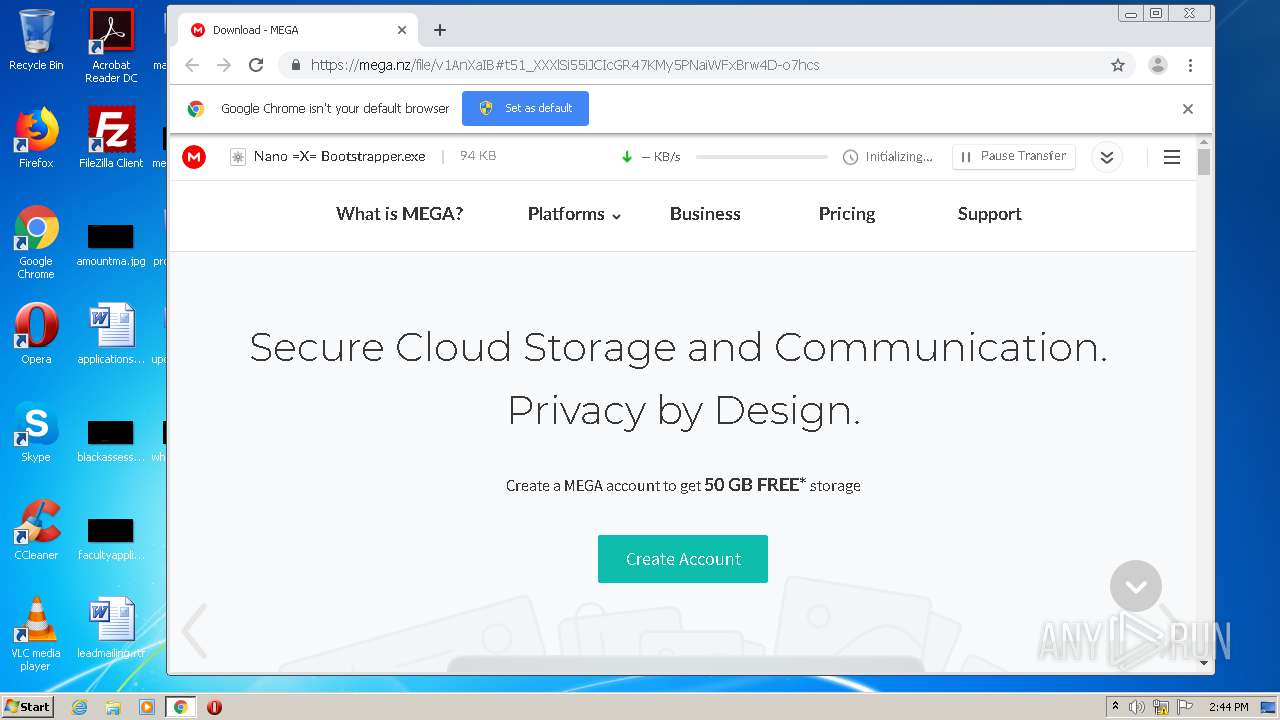Open the MEGA hamburger menu

(x=1172, y=157)
